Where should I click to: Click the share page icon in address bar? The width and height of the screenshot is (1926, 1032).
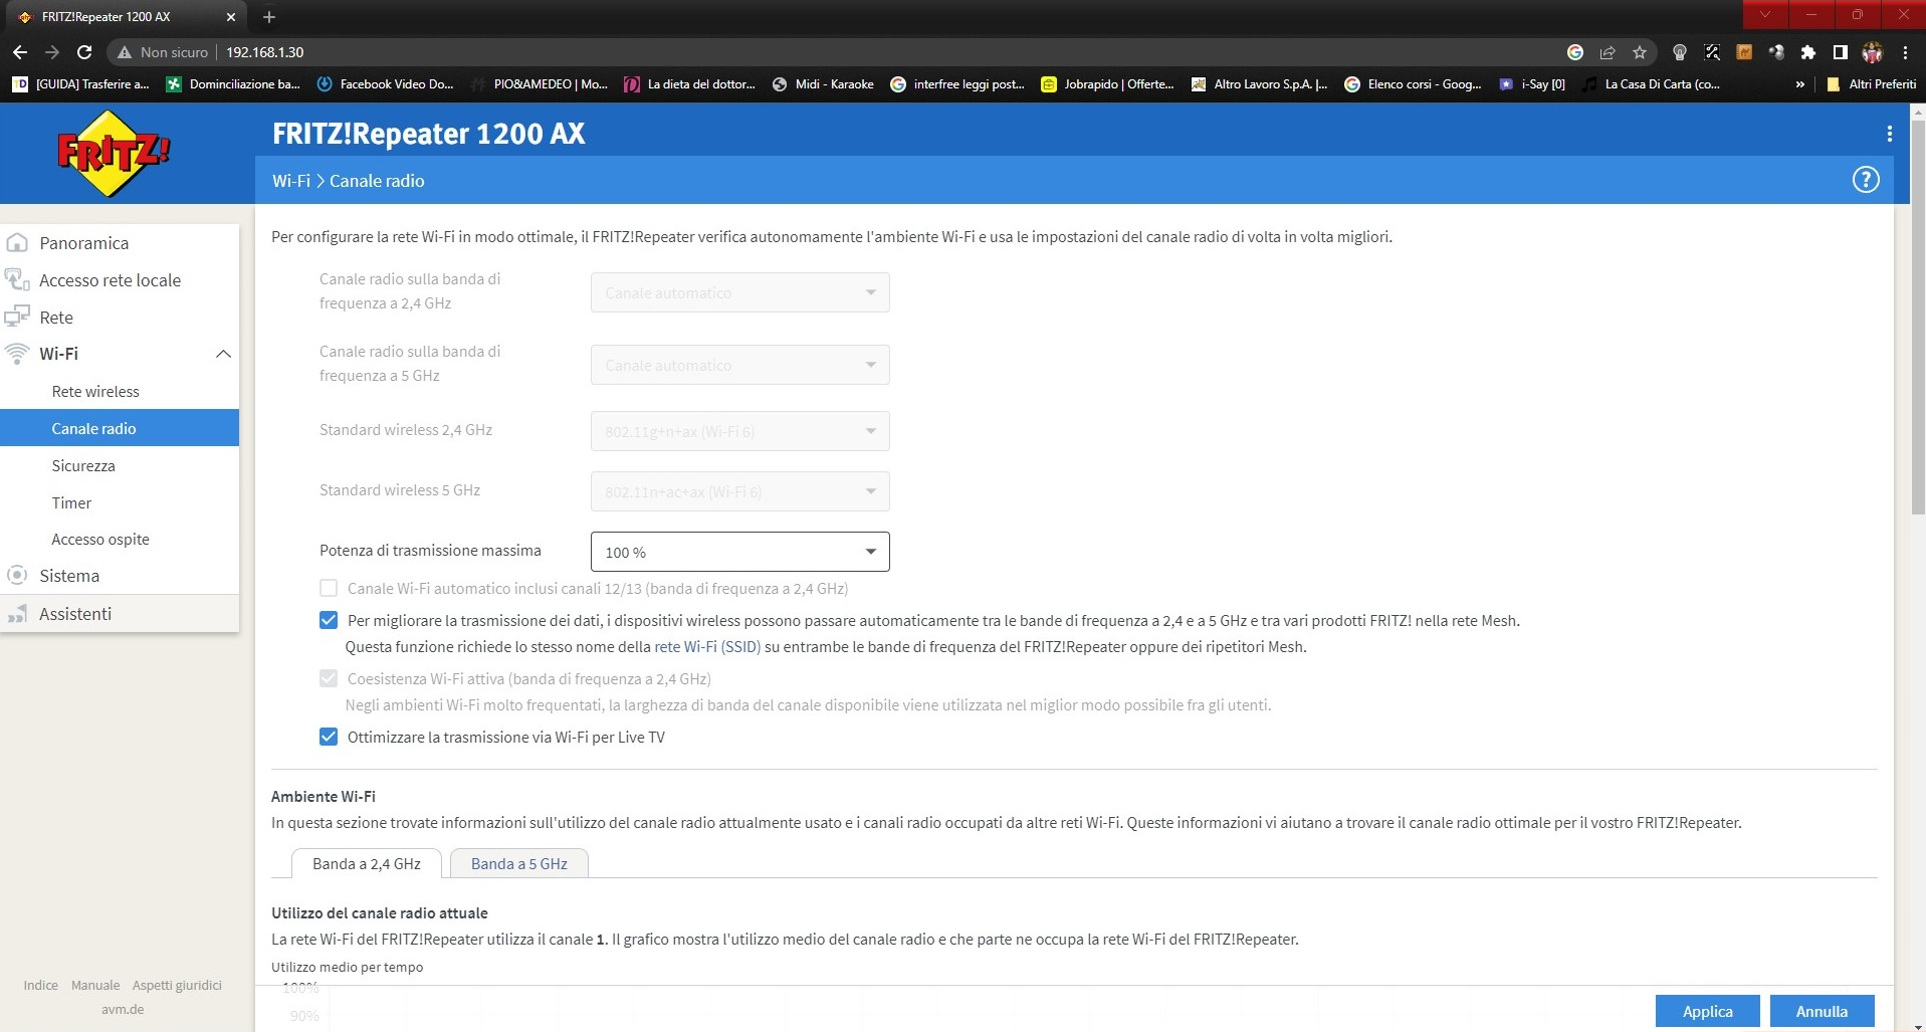pyautogui.click(x=1607, y=52)
